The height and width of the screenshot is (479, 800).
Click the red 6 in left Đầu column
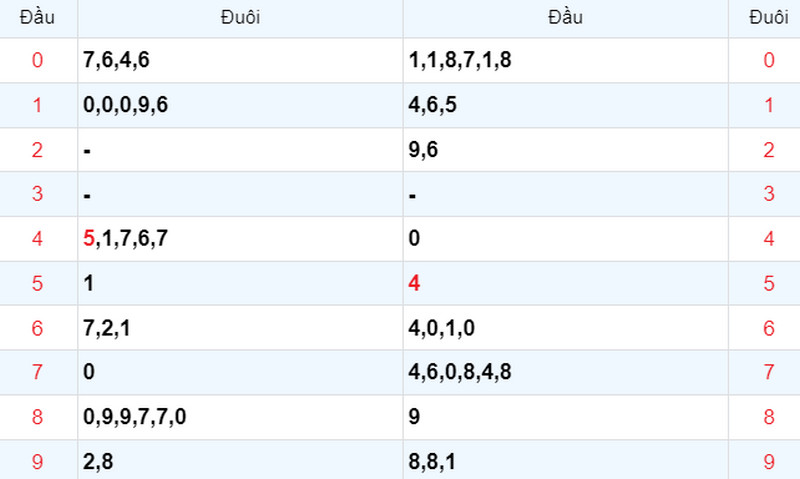[x=37, y=328]
